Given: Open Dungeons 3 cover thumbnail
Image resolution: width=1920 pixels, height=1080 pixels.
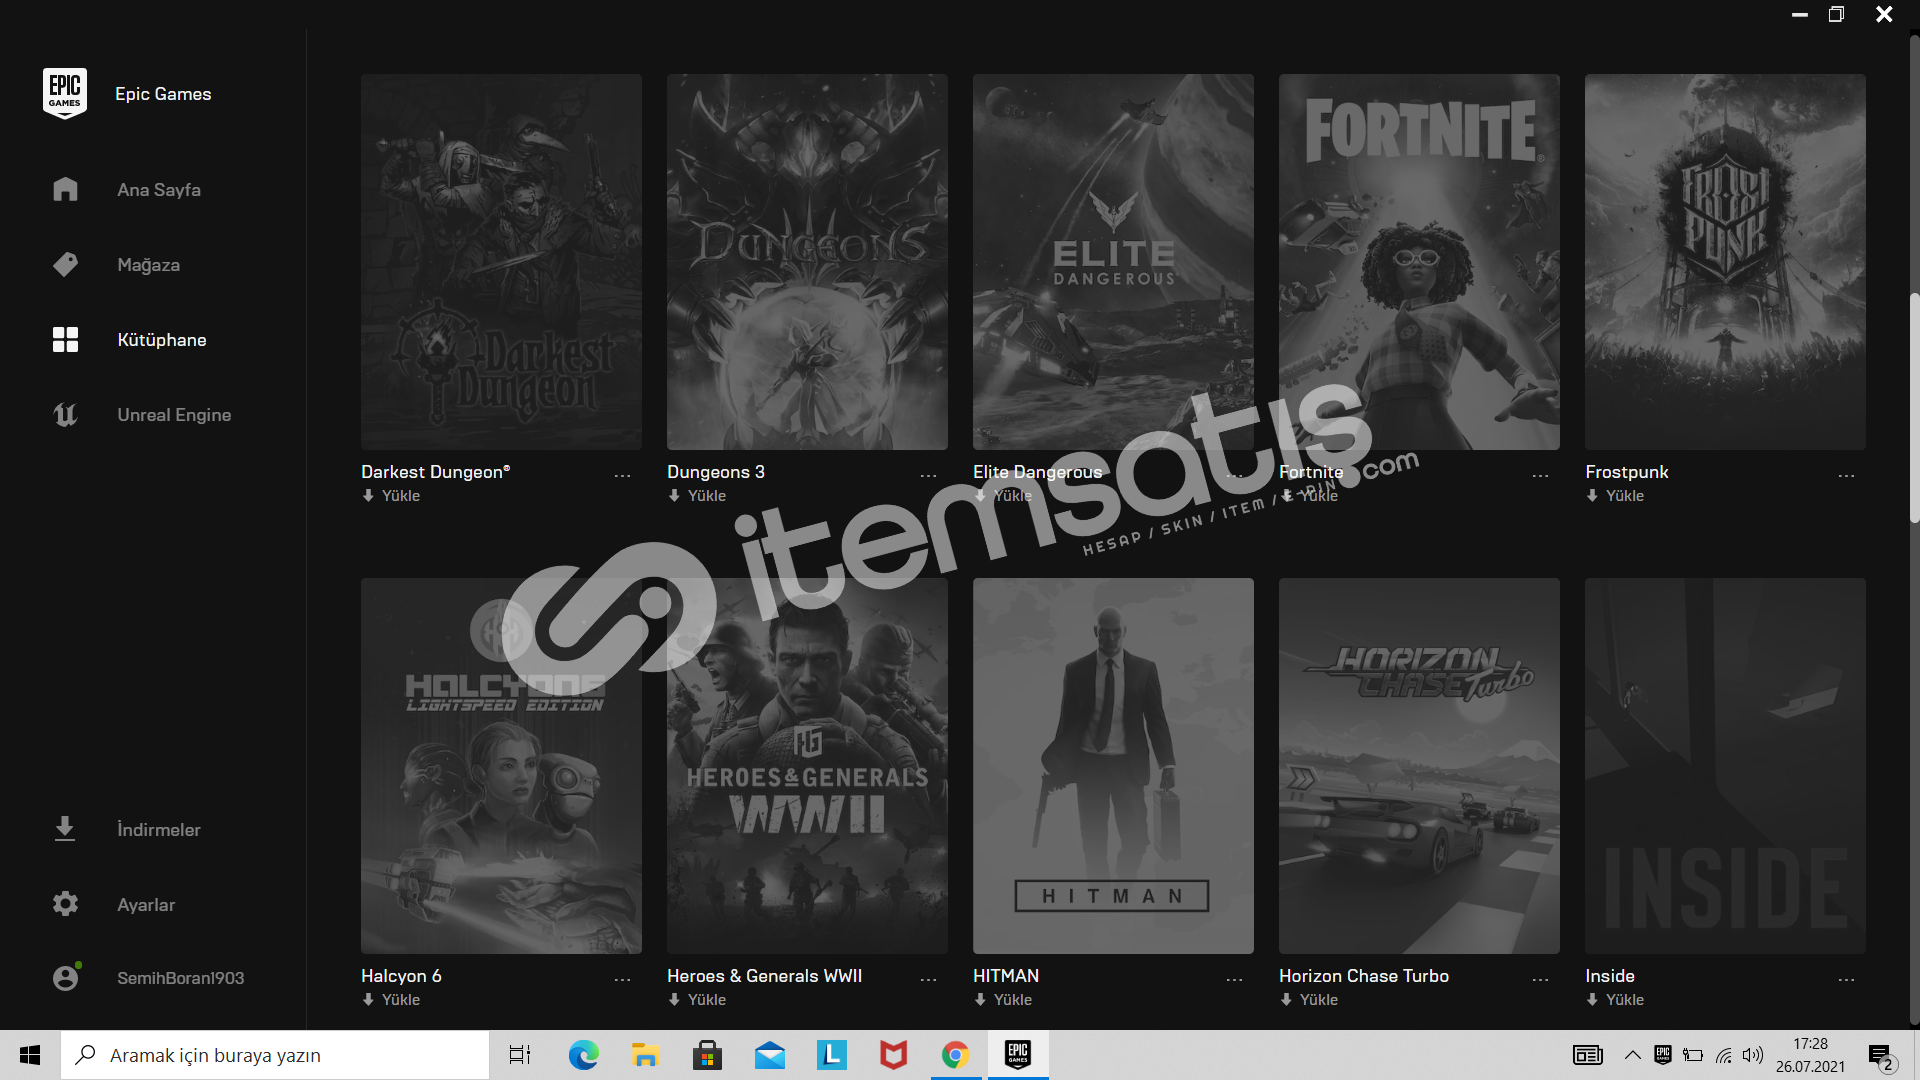Looking at the screenshot, I should (807, 262).
